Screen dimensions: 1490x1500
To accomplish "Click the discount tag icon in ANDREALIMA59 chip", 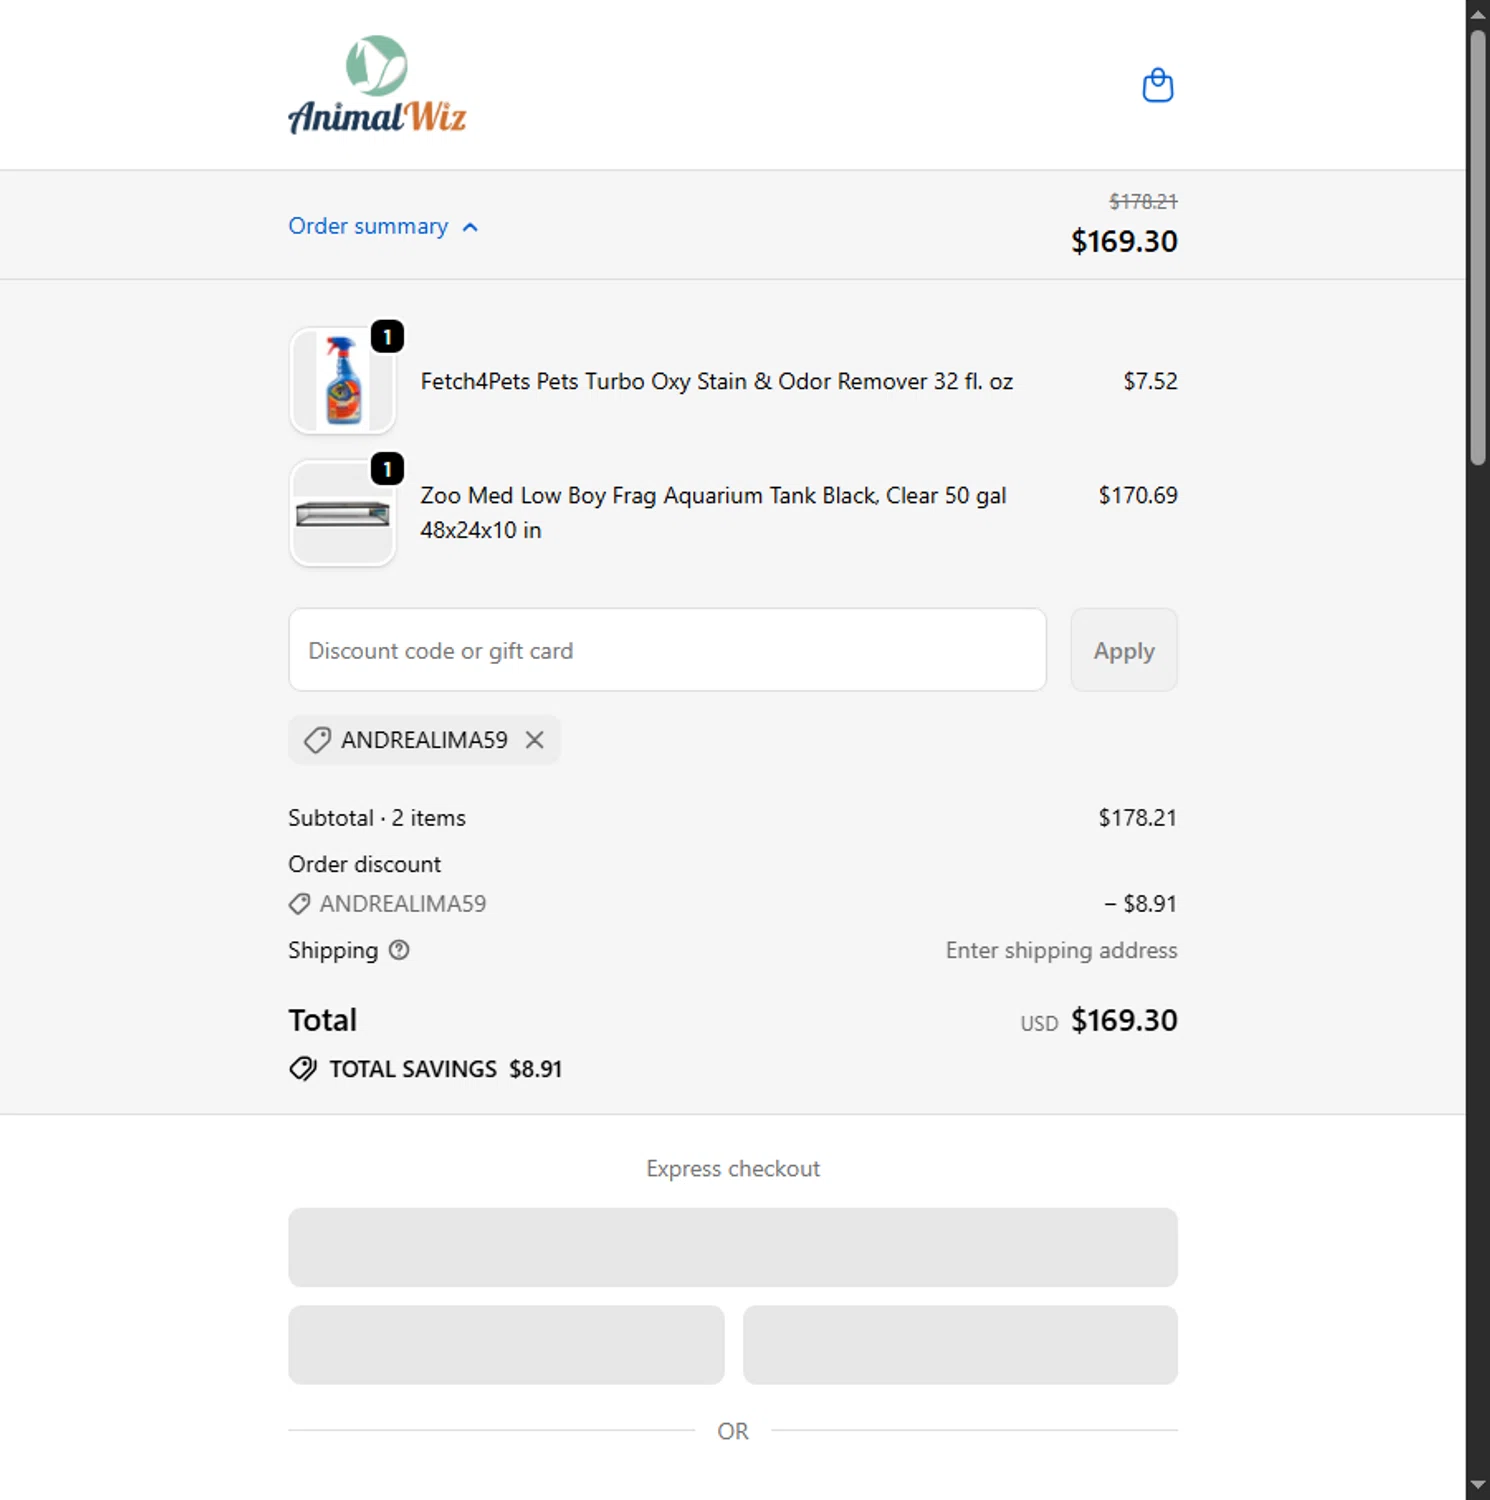I will (317, 740).
